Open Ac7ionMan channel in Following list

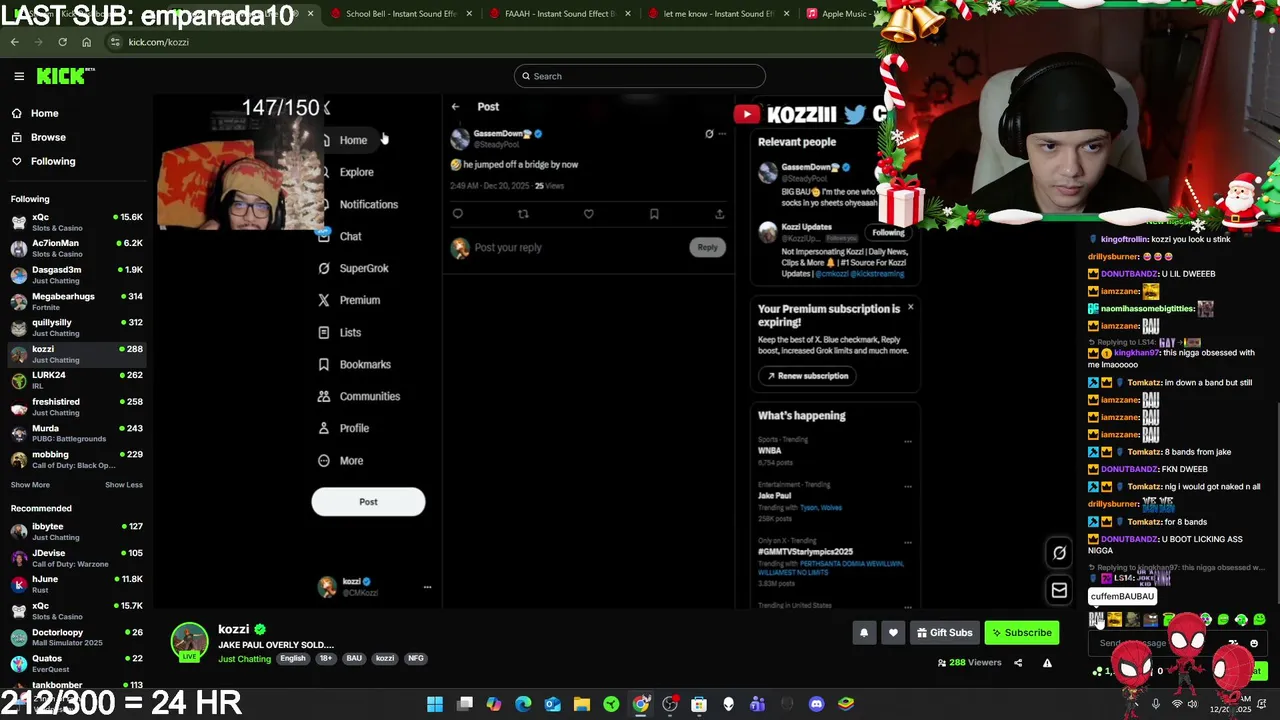(x=76, y=248)
